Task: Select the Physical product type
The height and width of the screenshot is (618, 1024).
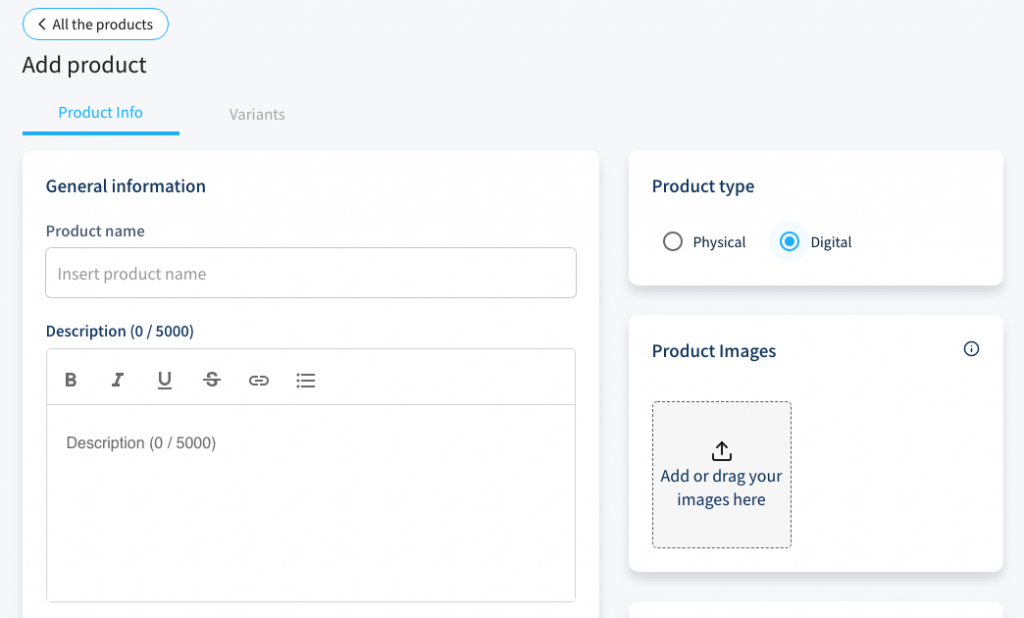Action: 673,242
